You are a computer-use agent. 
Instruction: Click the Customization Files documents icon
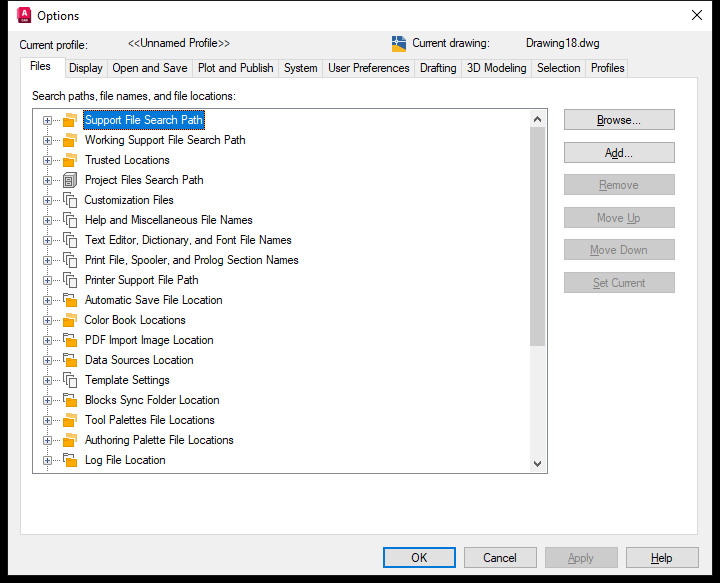[70, 200]
